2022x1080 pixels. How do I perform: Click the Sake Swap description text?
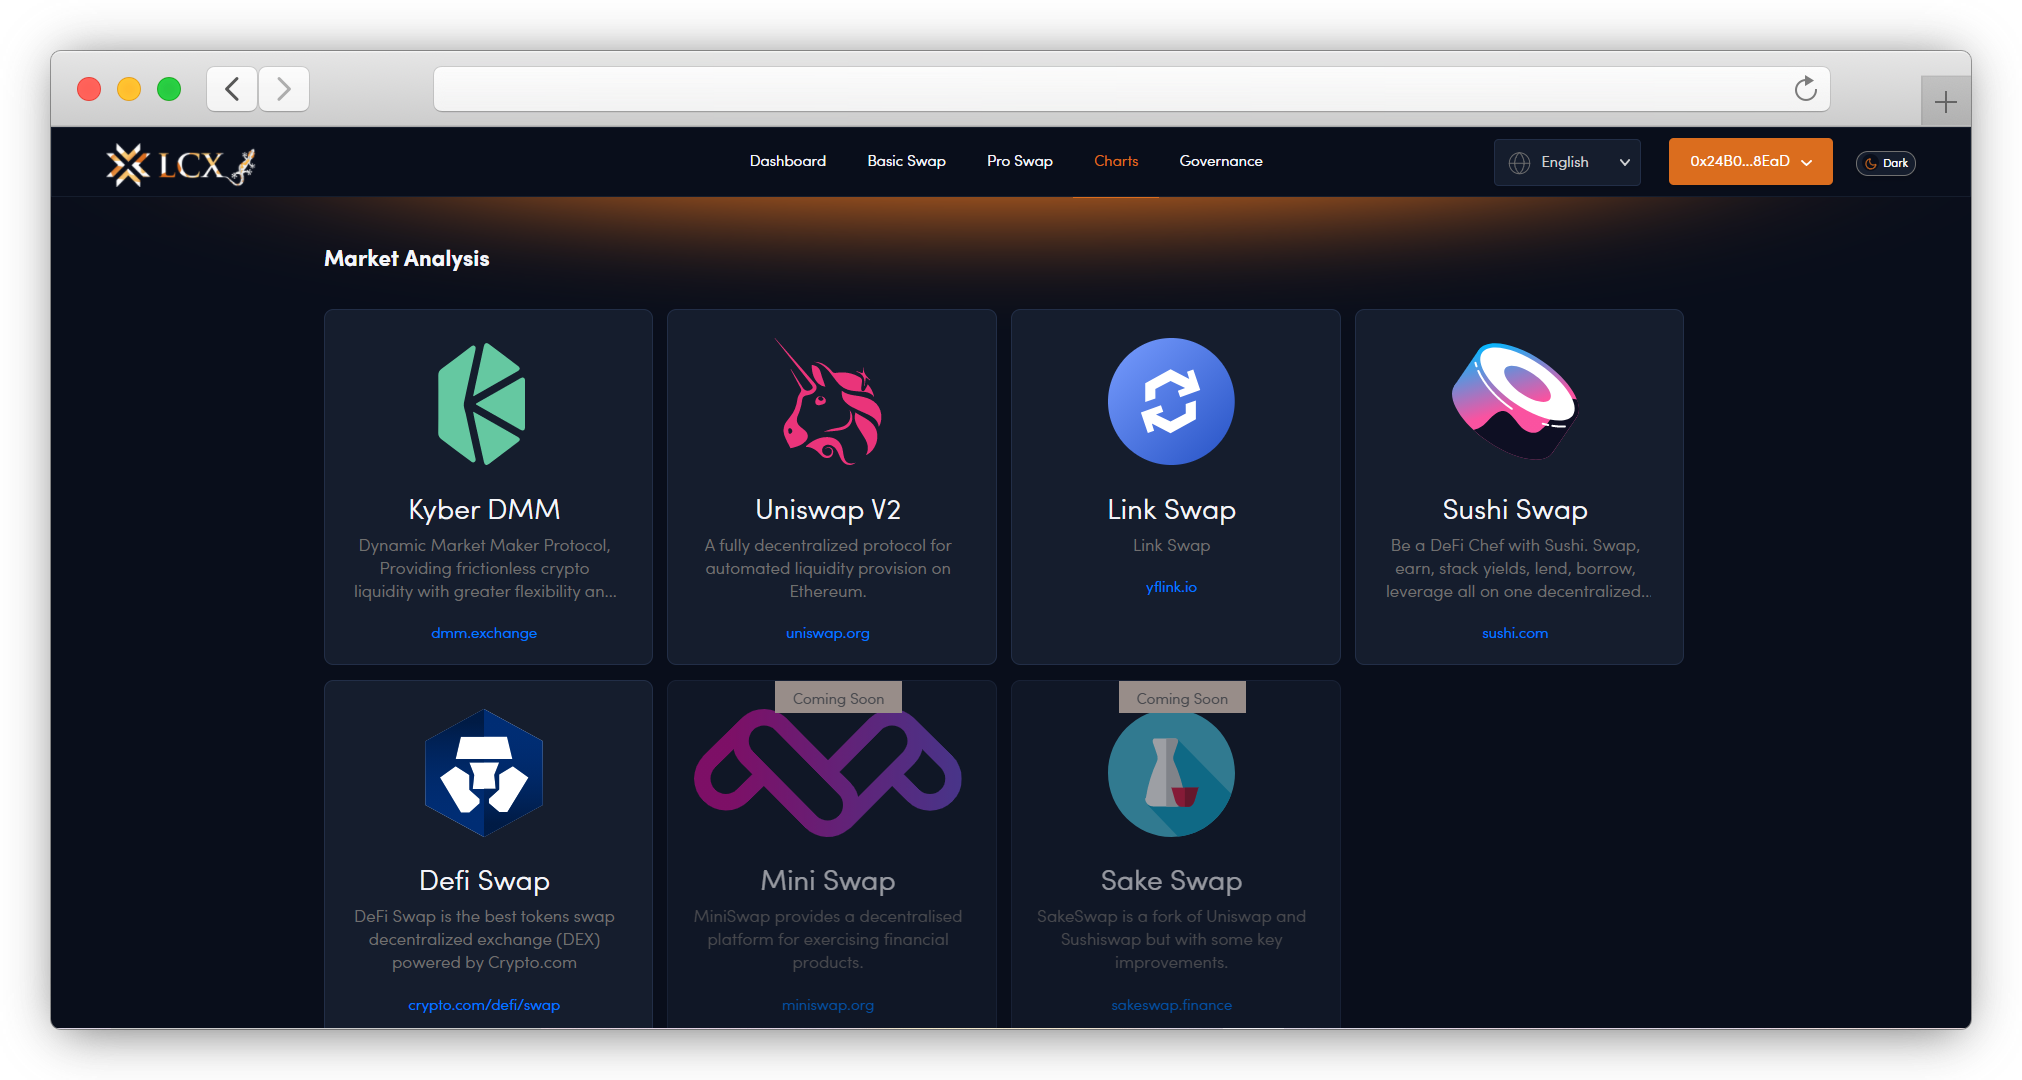coord(1171,939)
